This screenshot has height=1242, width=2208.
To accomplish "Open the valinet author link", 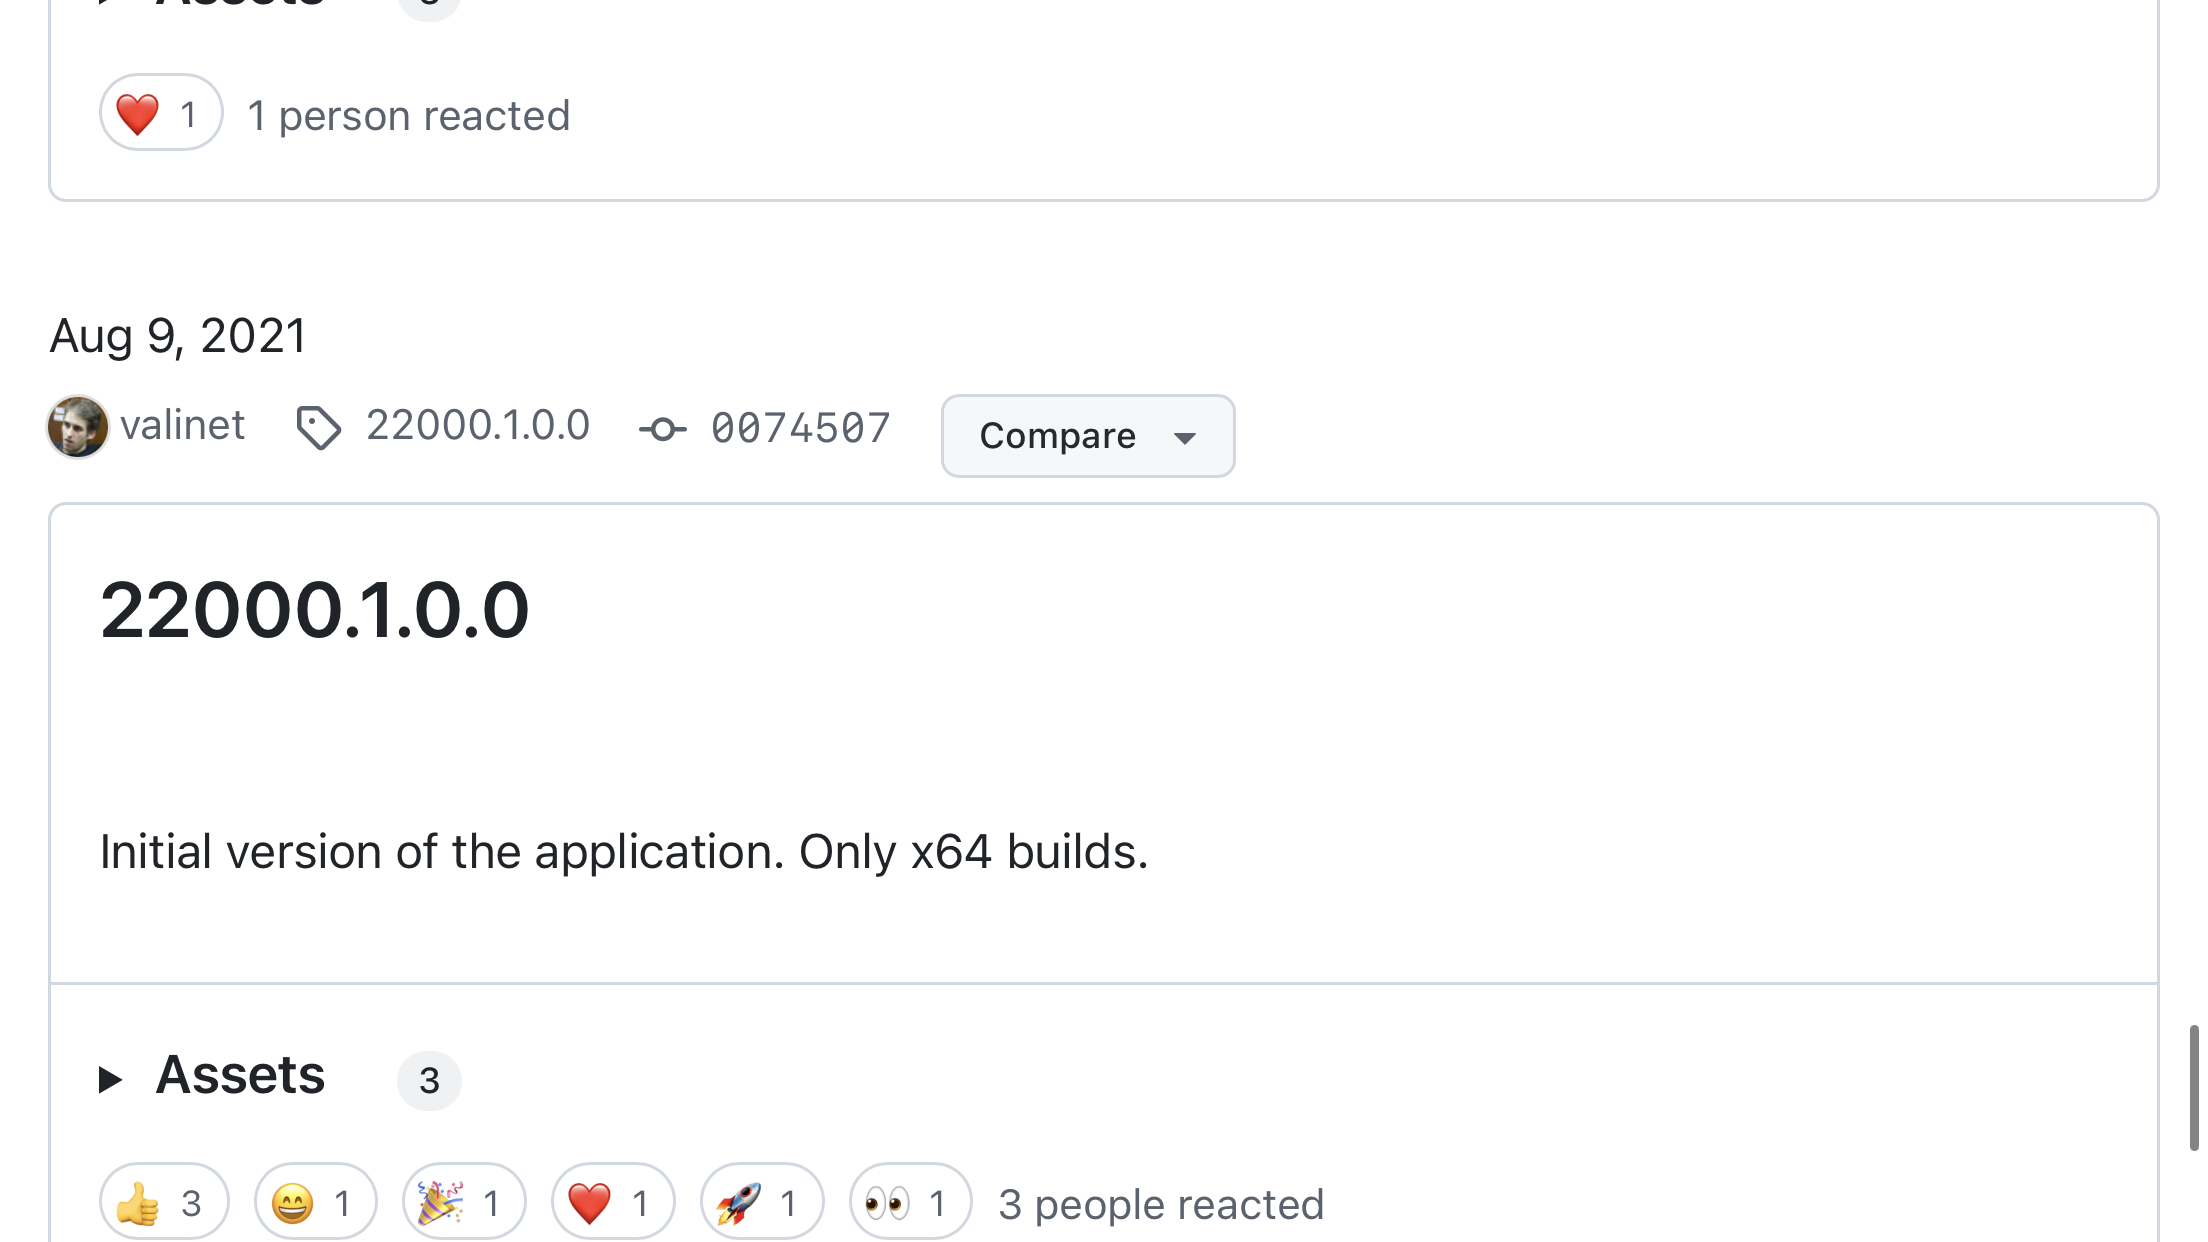I will pos(182,426).
